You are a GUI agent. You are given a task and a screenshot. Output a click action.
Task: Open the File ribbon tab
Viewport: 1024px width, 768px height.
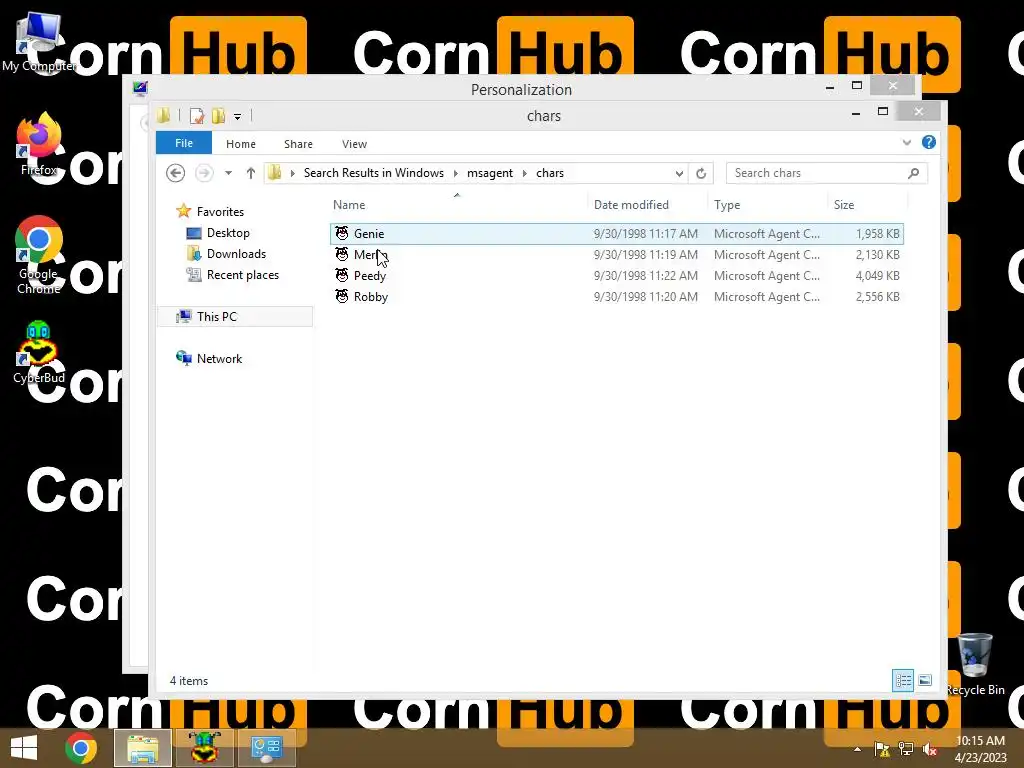184,143
